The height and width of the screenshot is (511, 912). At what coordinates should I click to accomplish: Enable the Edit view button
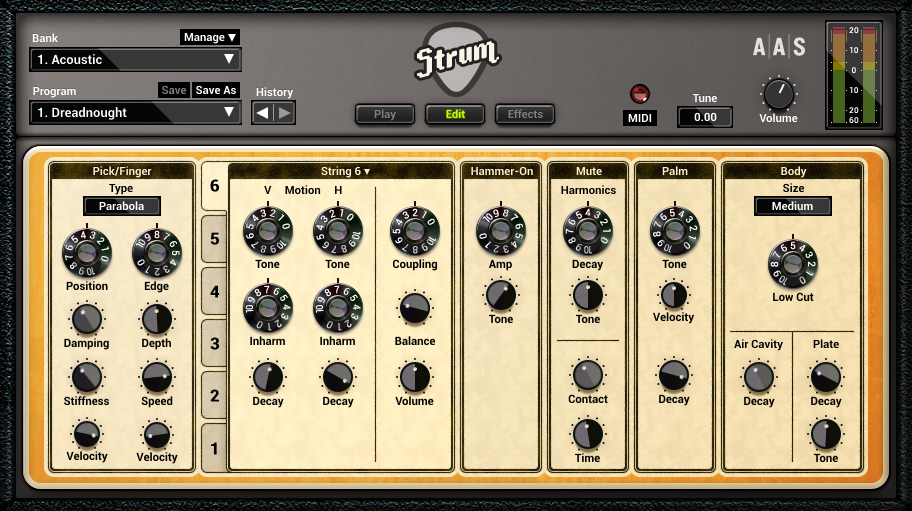(455, 114)
